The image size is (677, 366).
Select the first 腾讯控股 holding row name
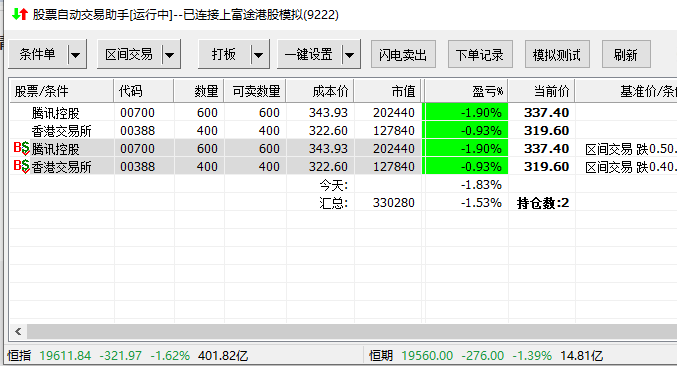pyautogui.click(x=55, y=113)
